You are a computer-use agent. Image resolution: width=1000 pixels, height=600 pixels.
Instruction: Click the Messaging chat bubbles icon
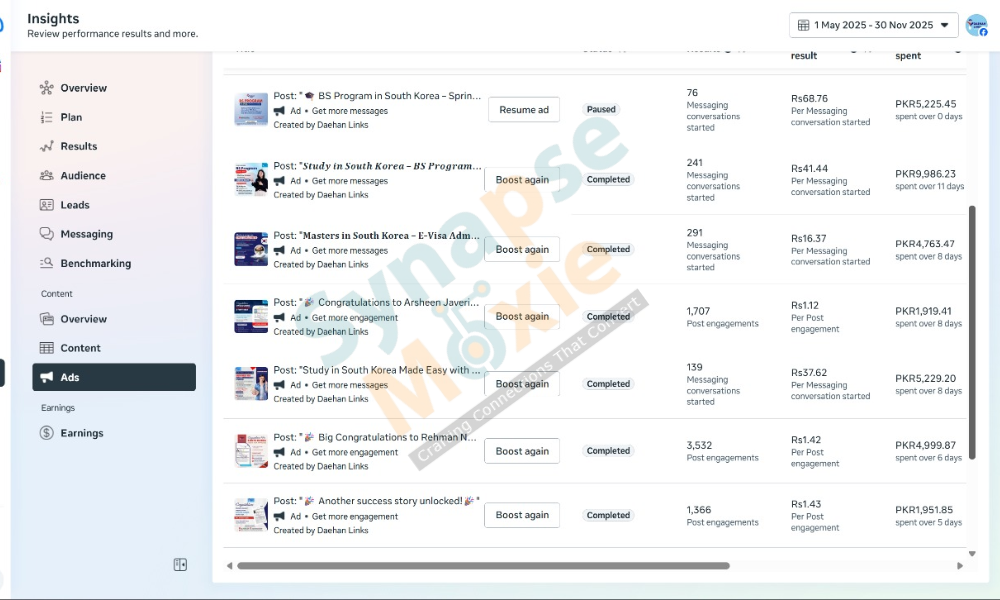tap(46, 234)
